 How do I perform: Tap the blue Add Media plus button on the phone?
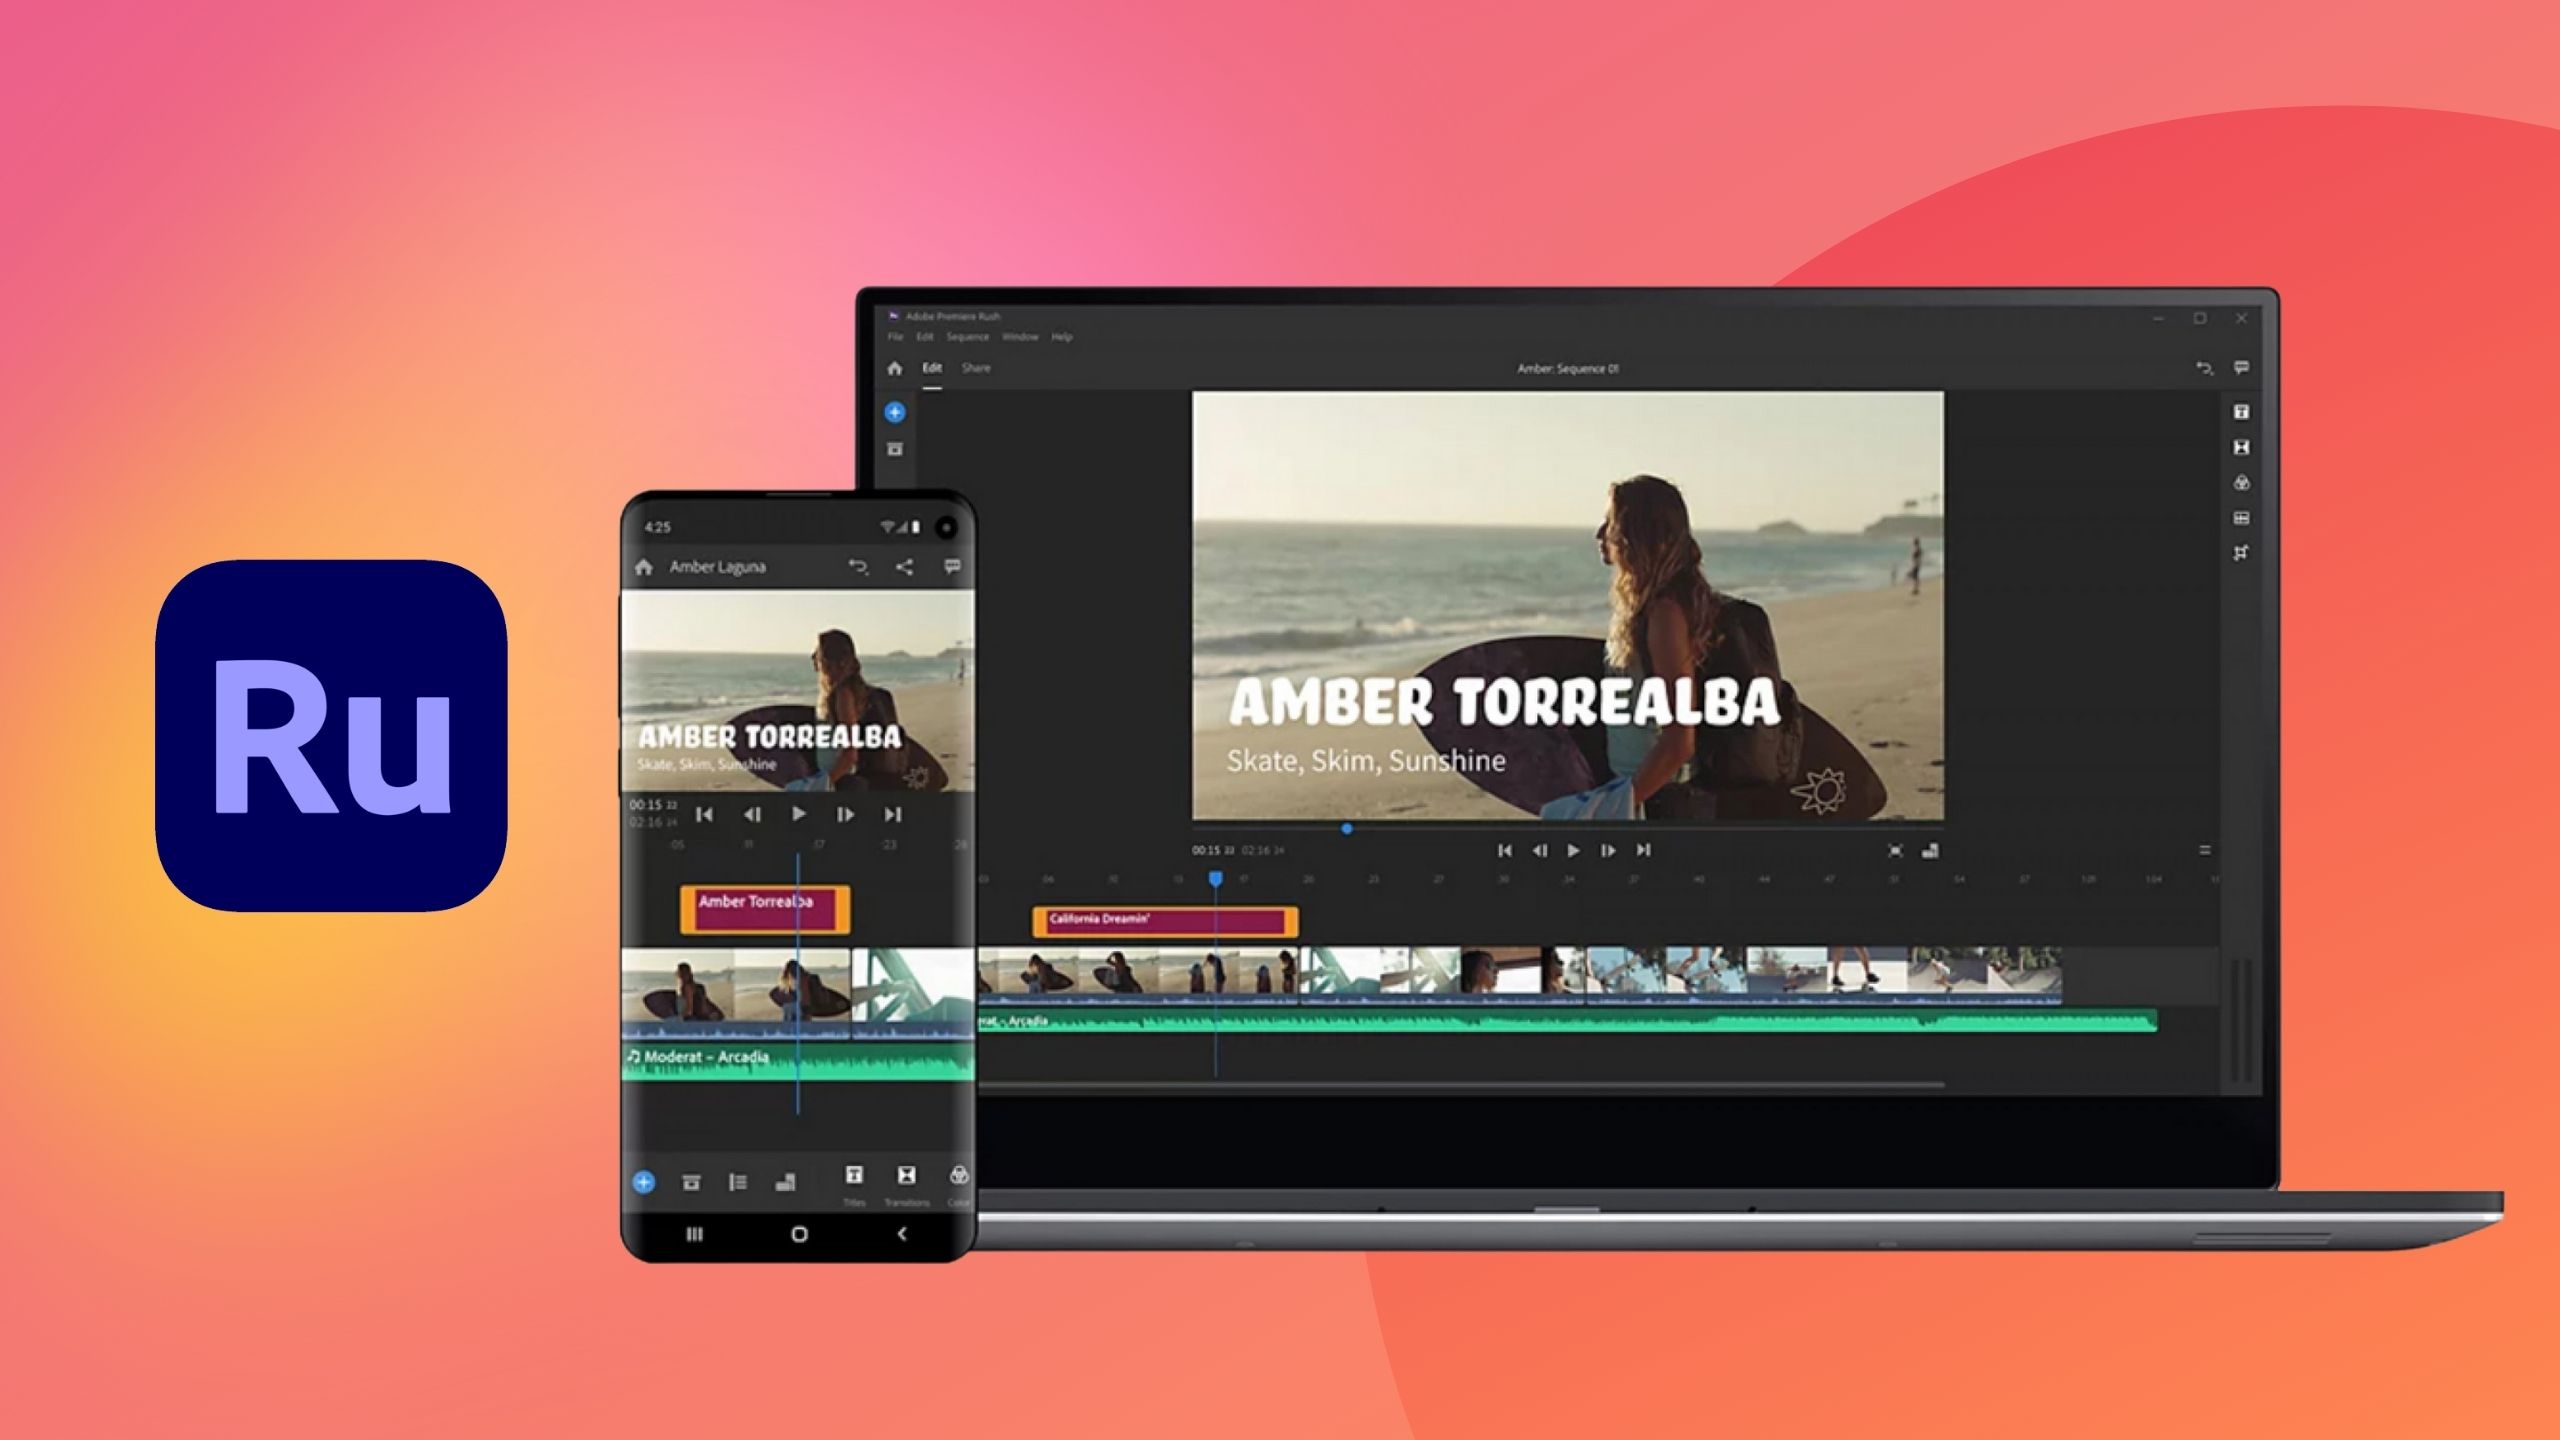[x=644, y=1182]
